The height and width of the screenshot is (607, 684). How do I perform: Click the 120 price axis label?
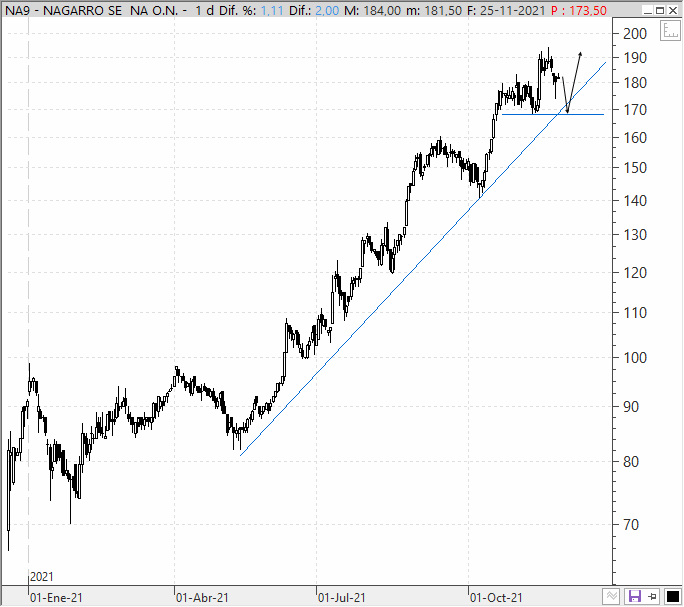click(x=634, y=273)
